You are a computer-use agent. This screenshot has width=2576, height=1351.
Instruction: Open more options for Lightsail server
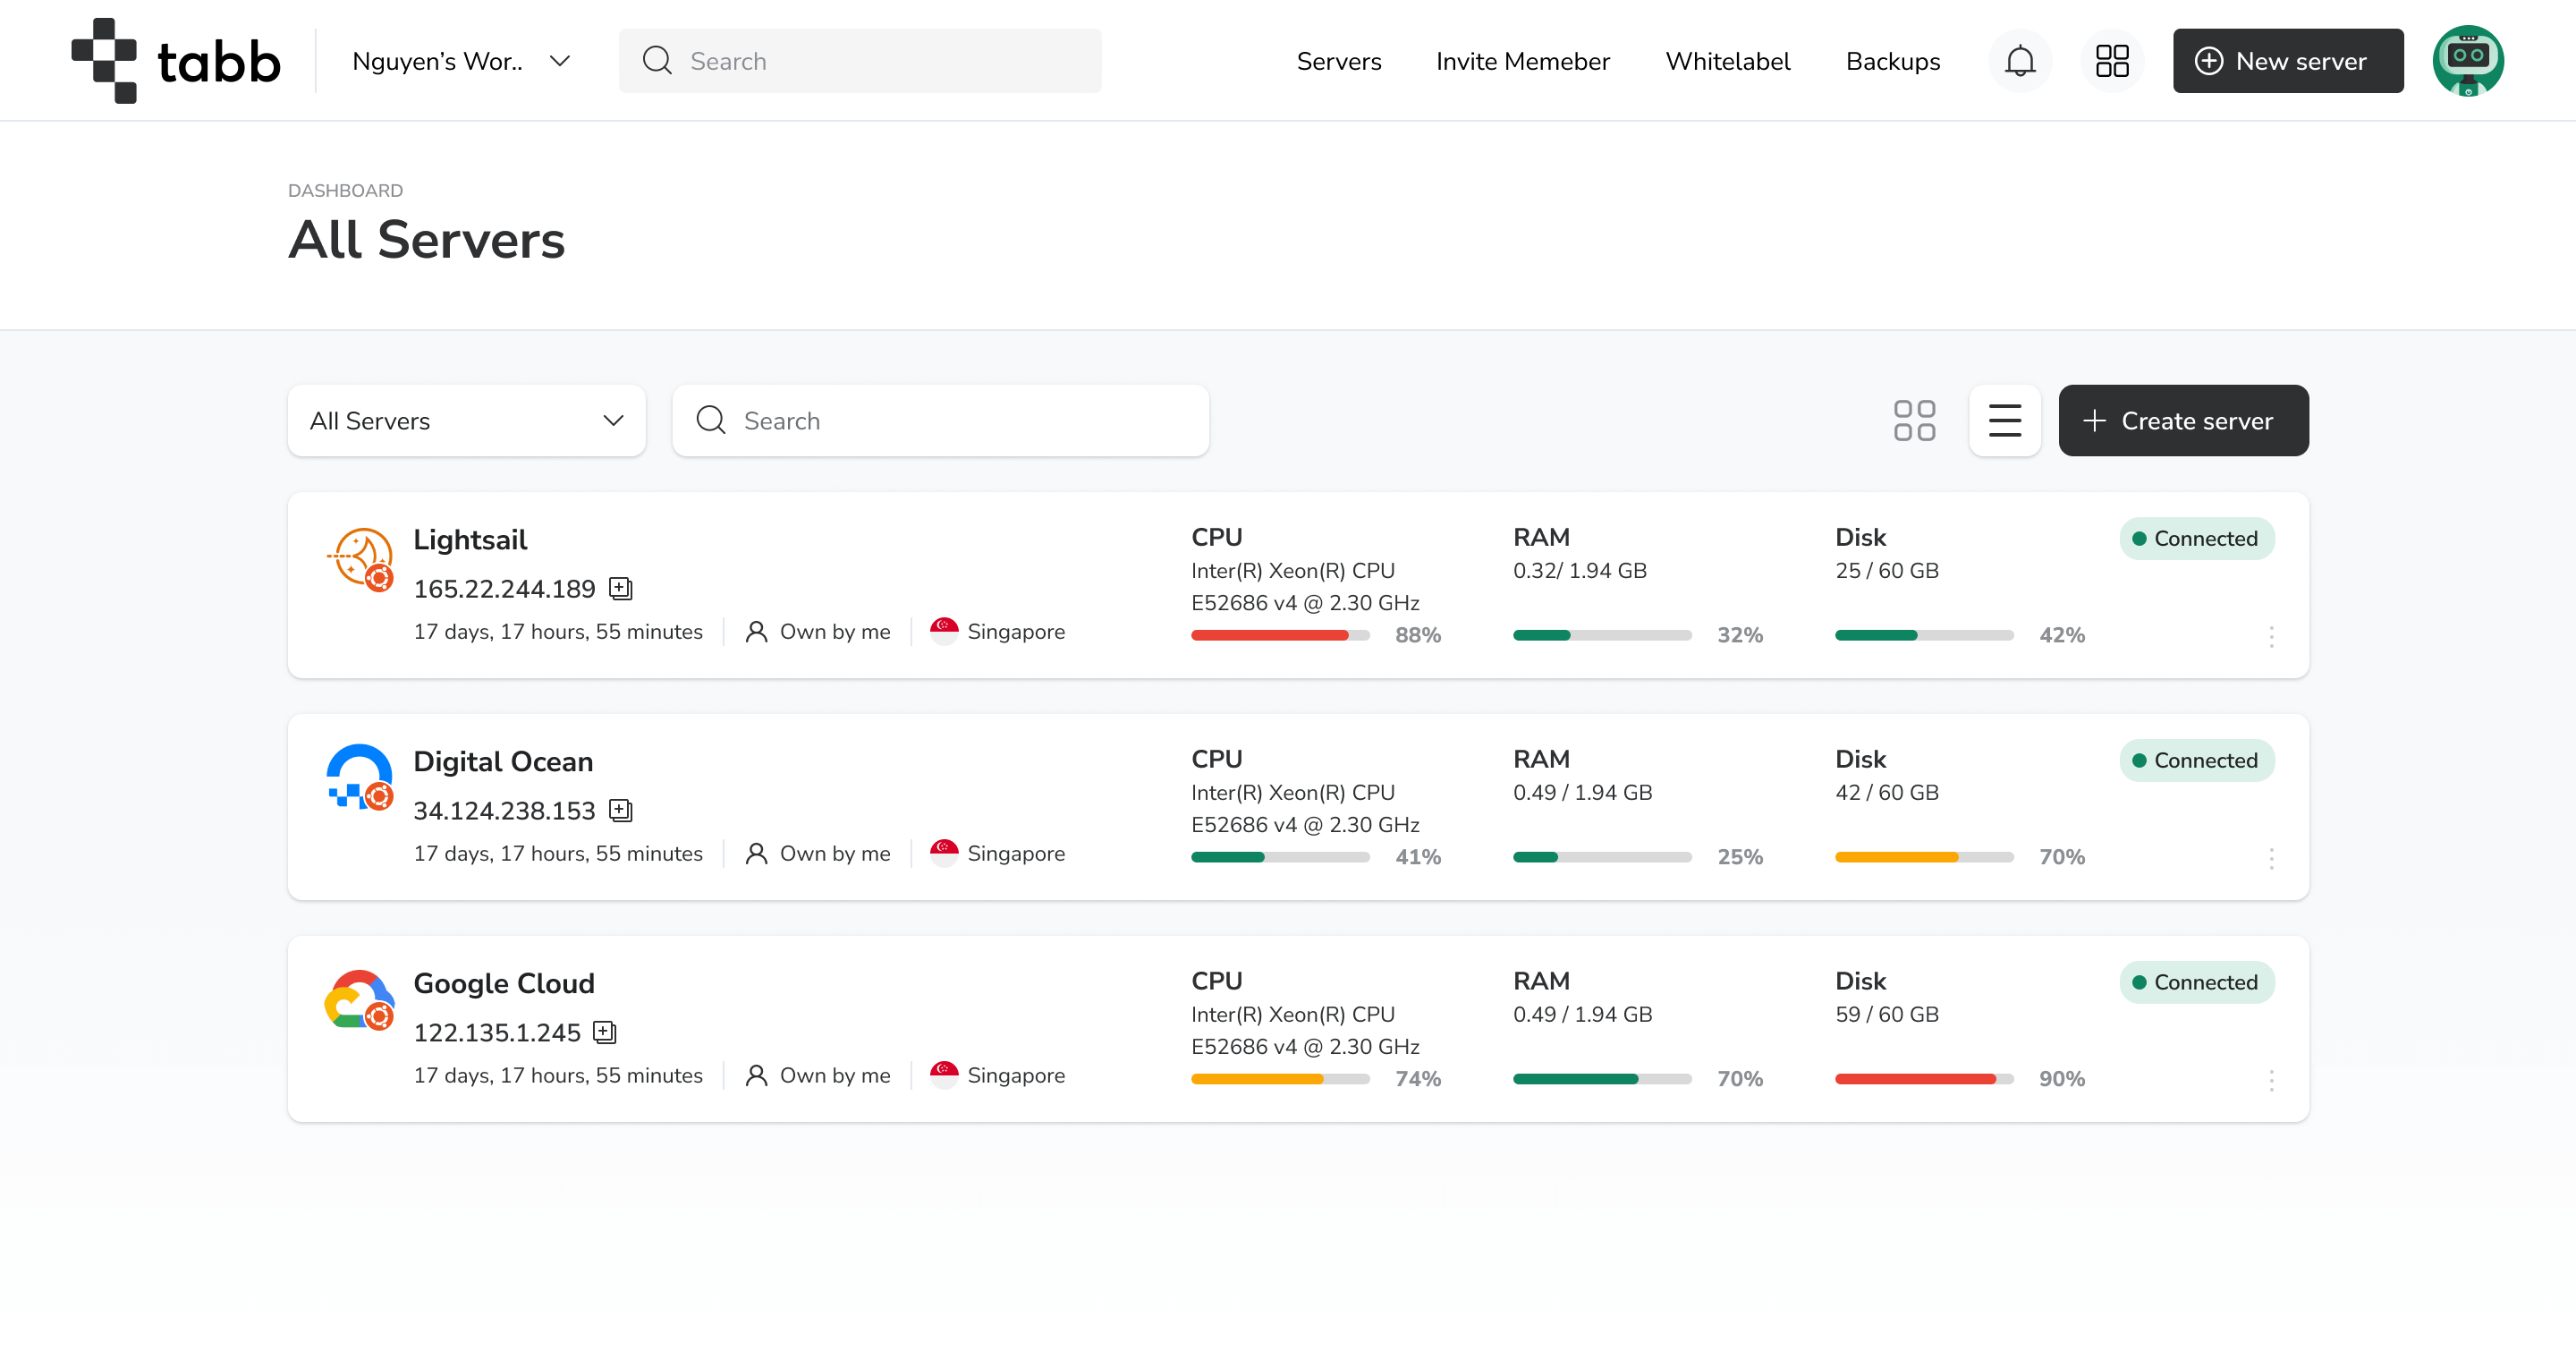[x=2271, y=637]
